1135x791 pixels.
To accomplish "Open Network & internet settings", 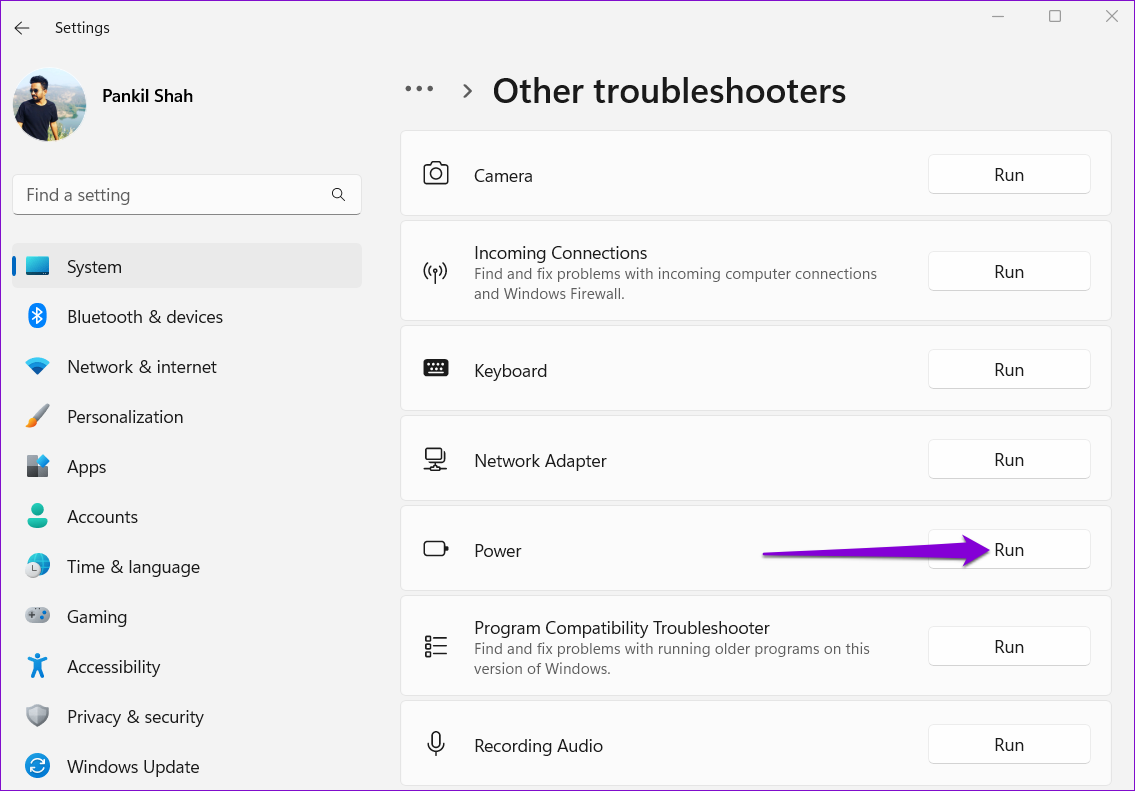I will point(141,367).
